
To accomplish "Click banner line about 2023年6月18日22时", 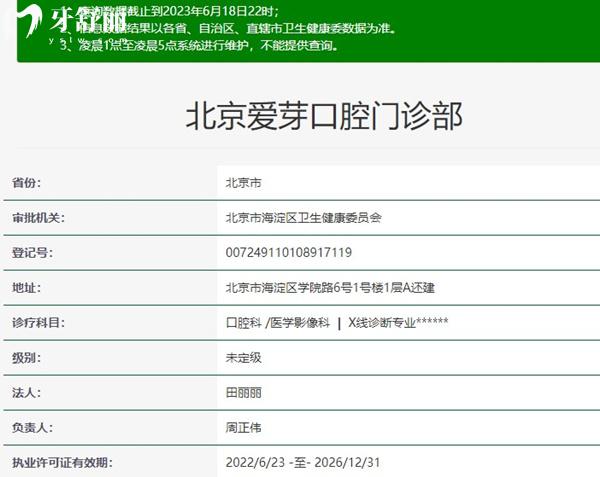I will click(170, 11).
